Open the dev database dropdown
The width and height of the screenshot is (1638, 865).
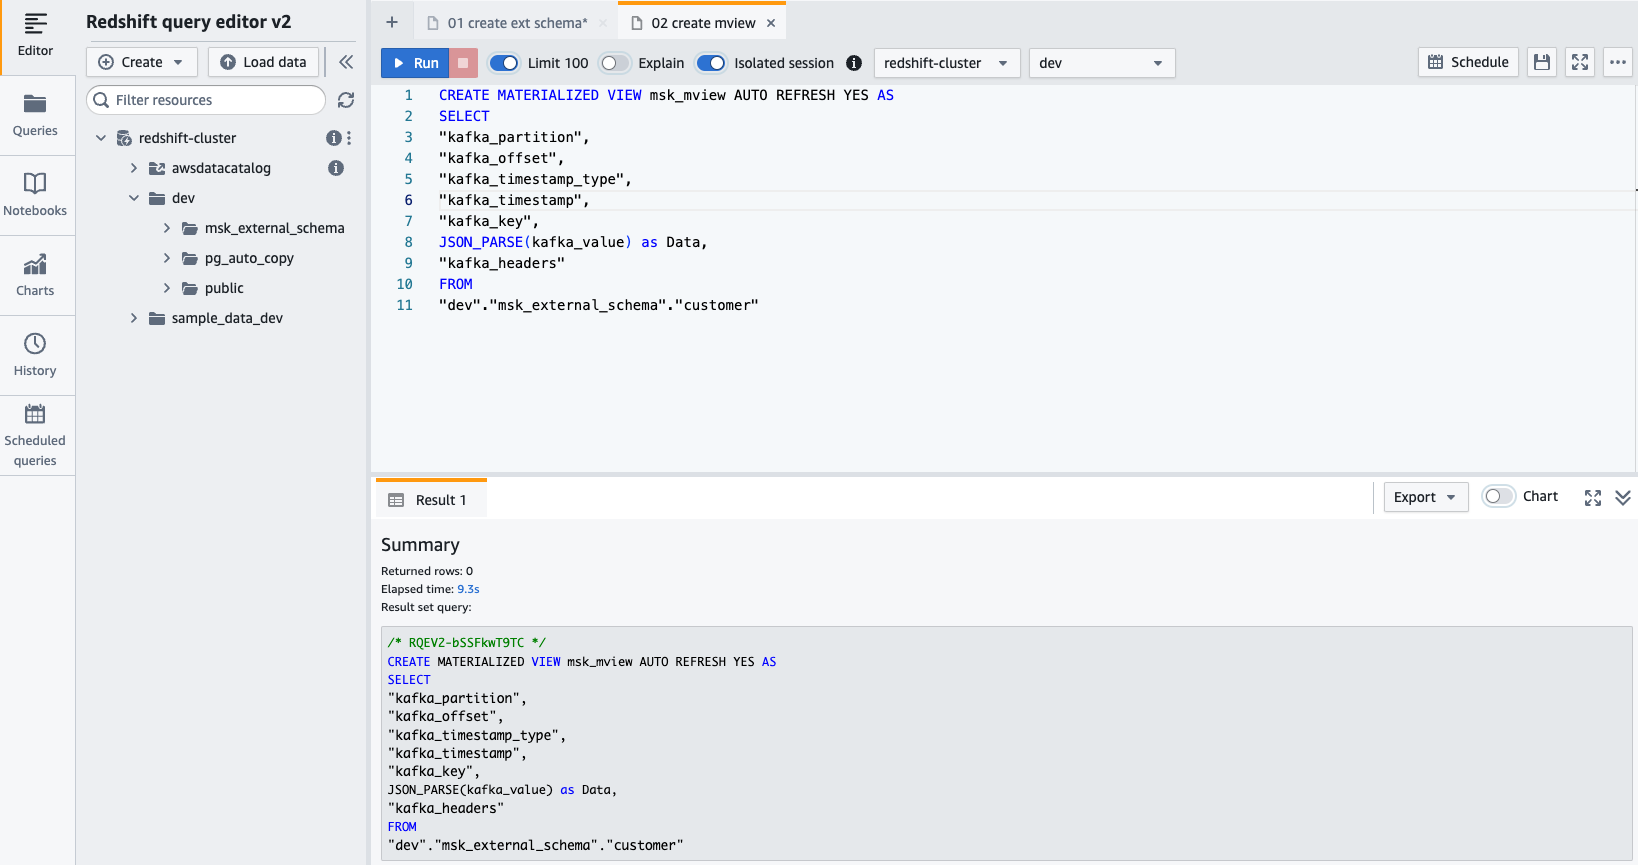point(1102,63)
